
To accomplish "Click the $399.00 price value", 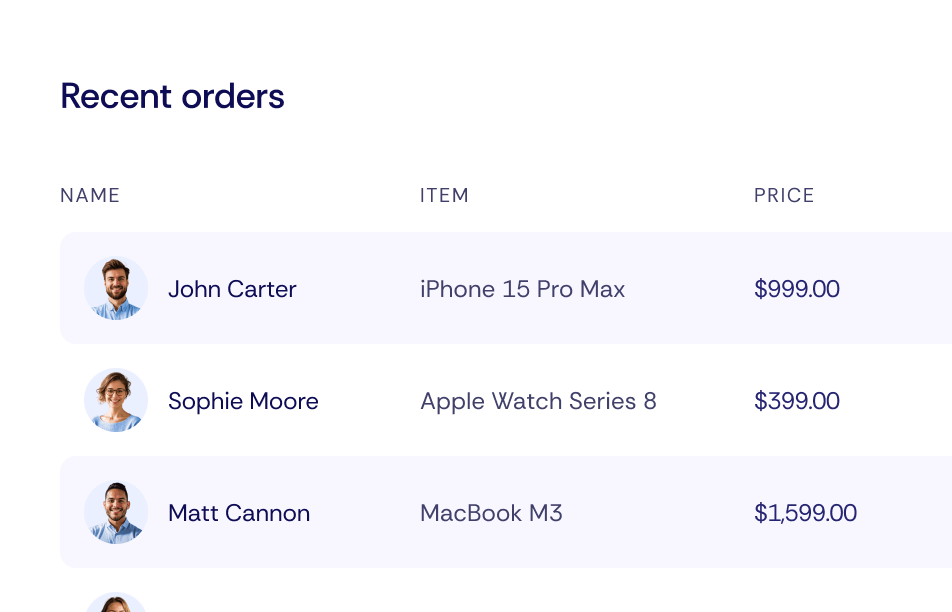I will pyautogui.click(x=797, y=401).
